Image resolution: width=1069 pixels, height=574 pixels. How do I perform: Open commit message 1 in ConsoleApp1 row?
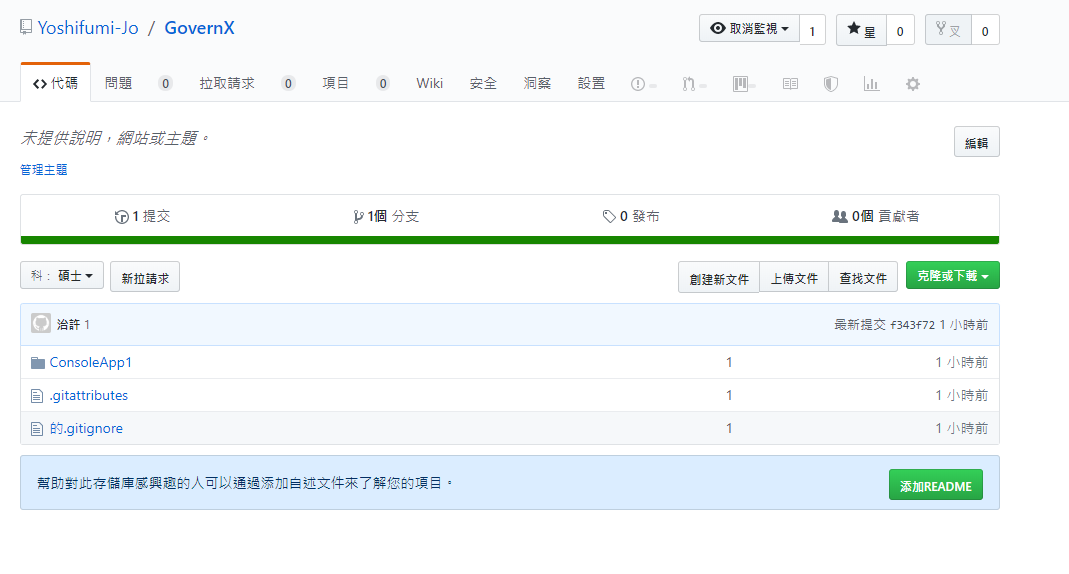pos(729,362)
